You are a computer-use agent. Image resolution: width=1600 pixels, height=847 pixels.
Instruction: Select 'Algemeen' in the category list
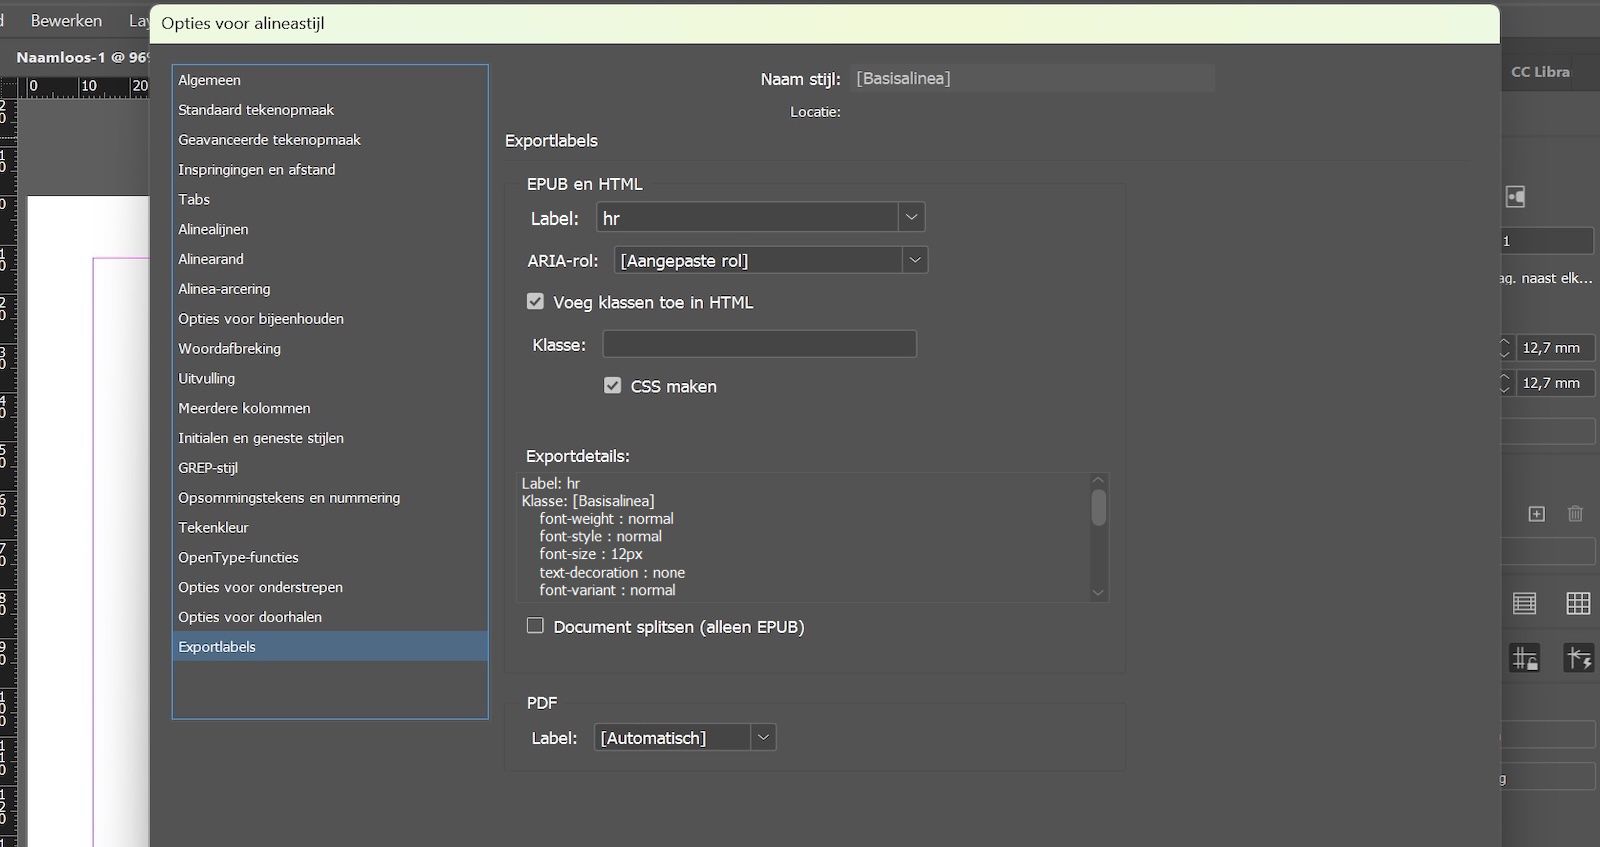[x=209, y=80]
